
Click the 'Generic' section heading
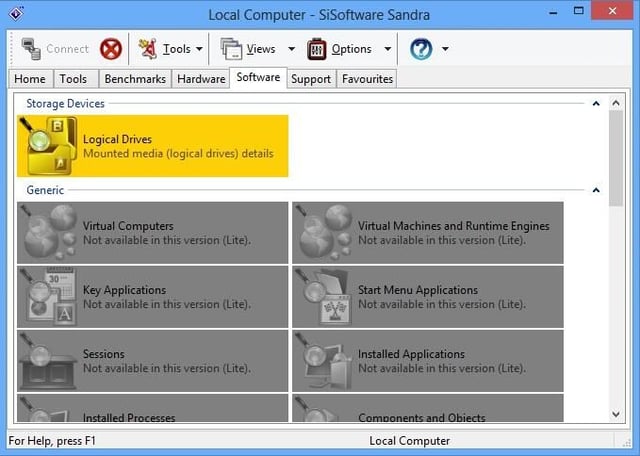(45, 190)
